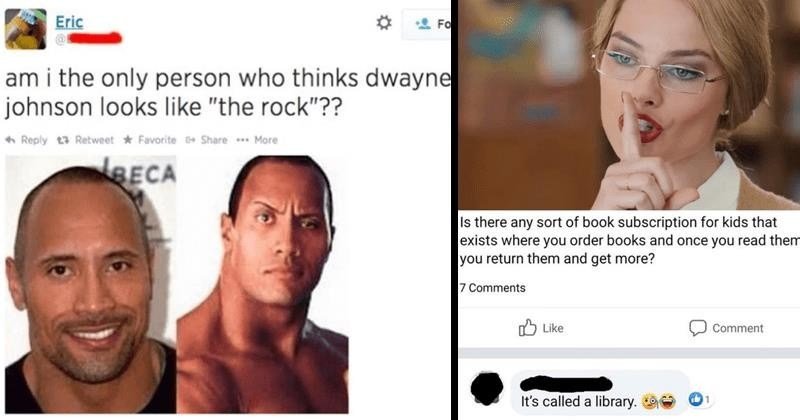The height and width of the screenshot is (420, 800).
Task: Open the gear settings icon on tweet
Action: (x=384, y=23)
